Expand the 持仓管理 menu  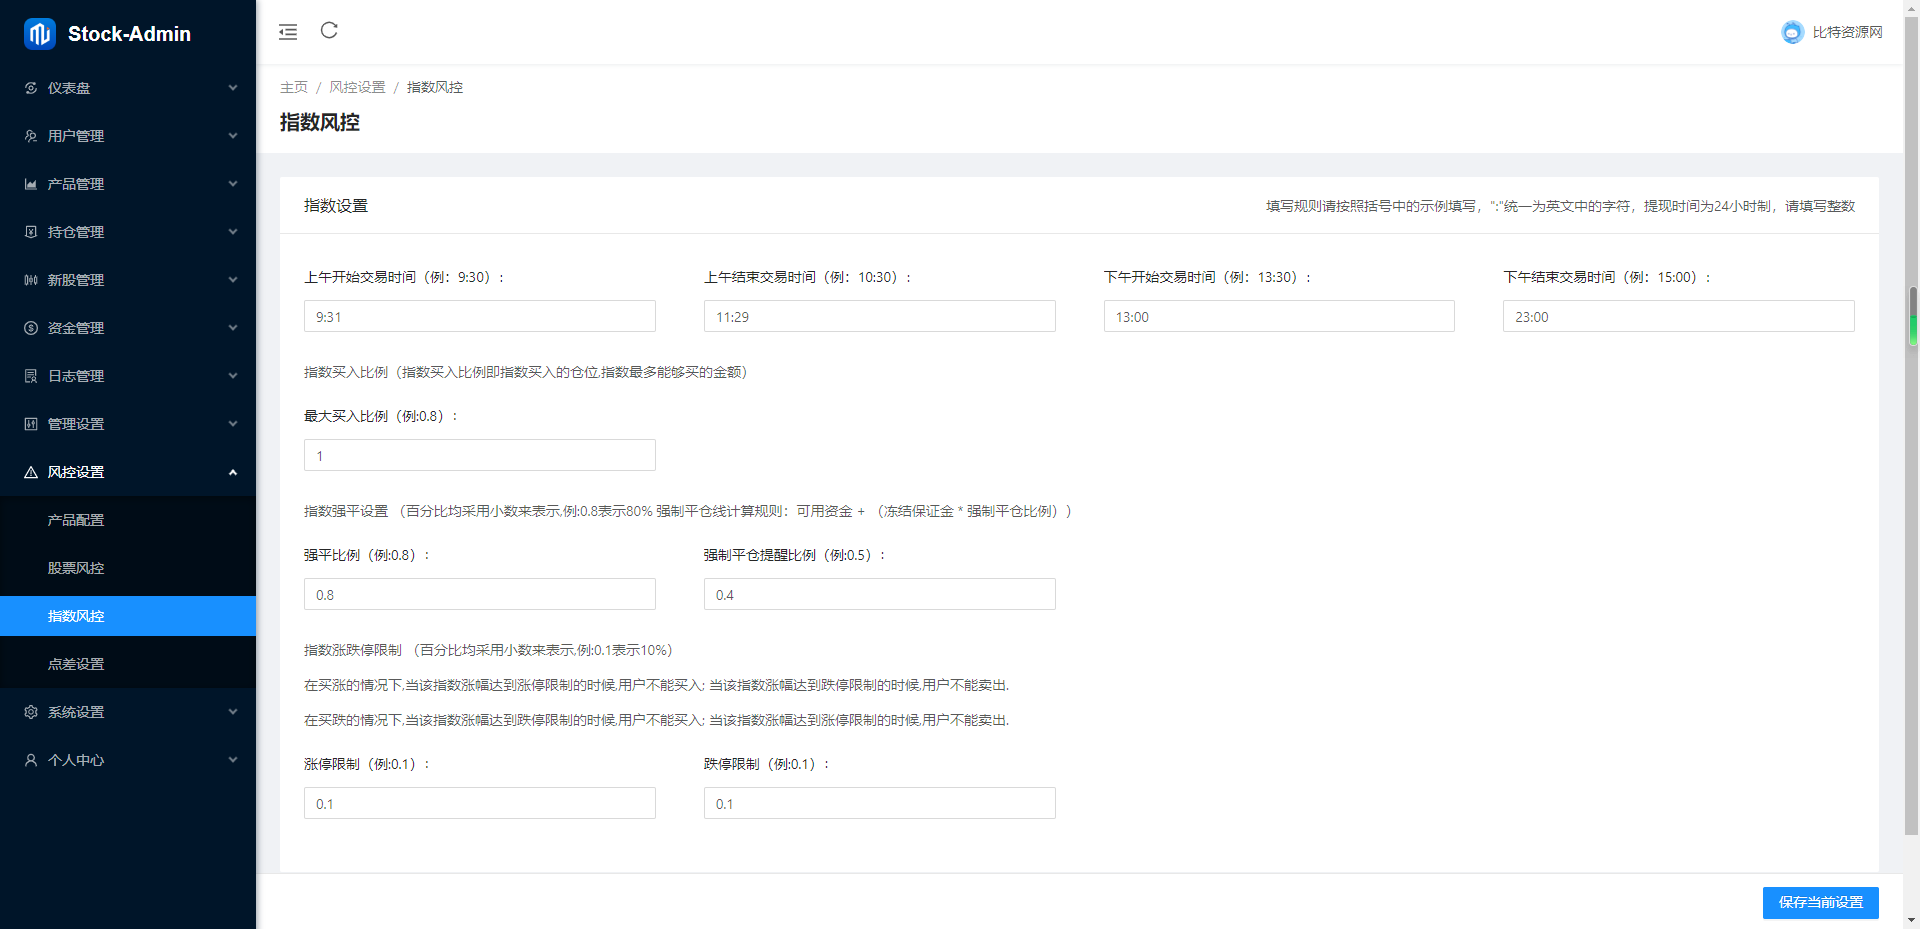tap(128, 232)
